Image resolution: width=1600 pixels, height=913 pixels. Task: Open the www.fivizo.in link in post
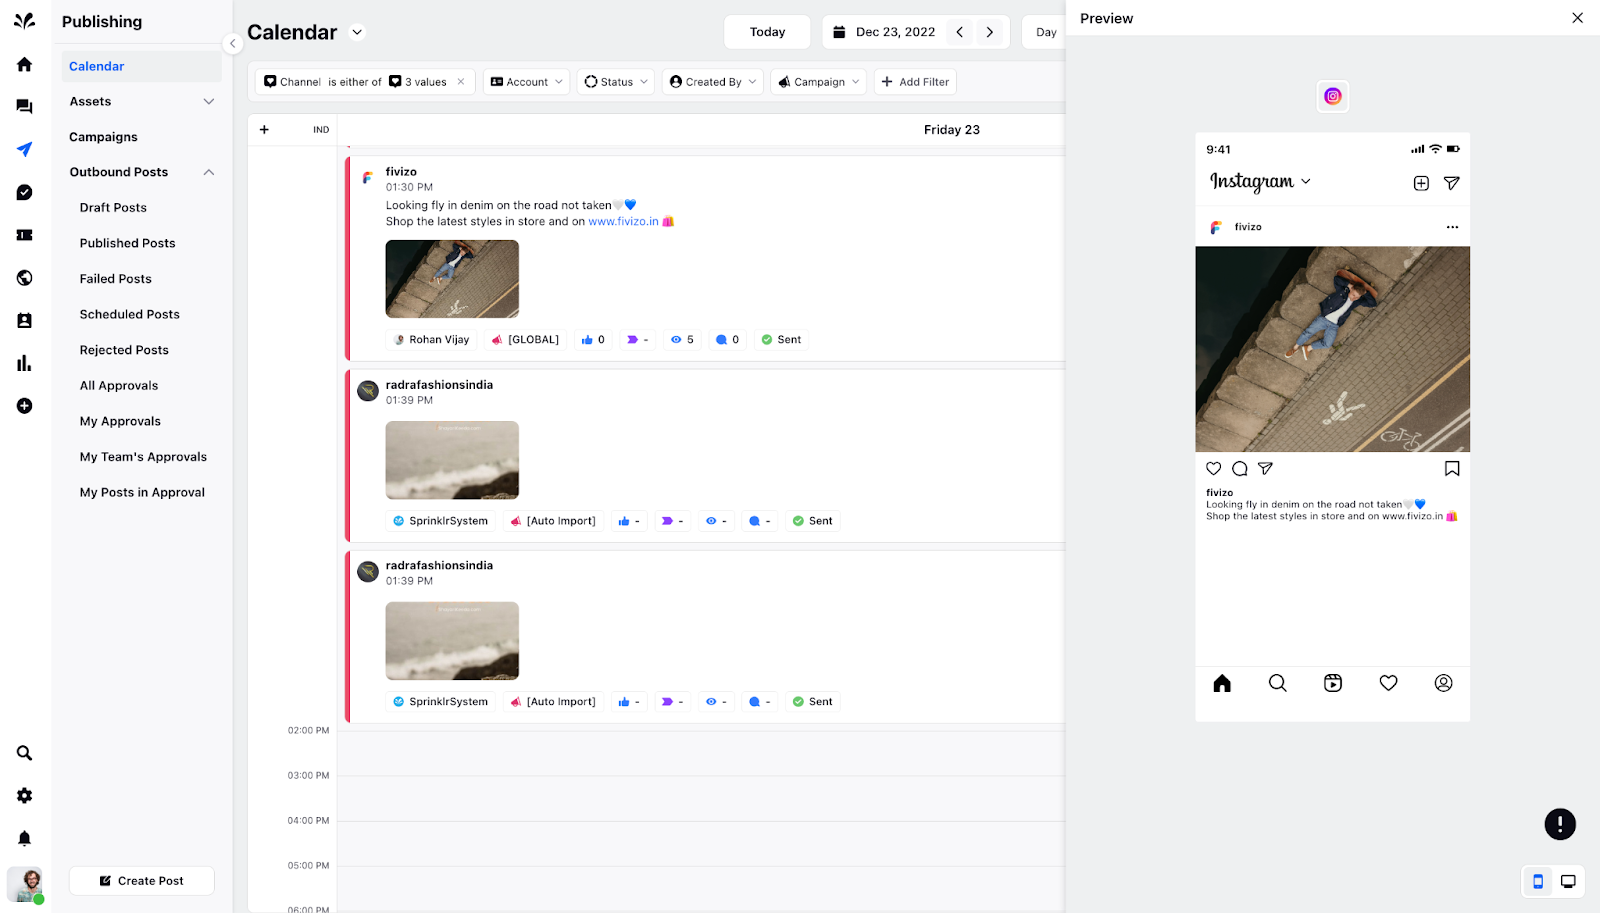click(x=623, y=222)
